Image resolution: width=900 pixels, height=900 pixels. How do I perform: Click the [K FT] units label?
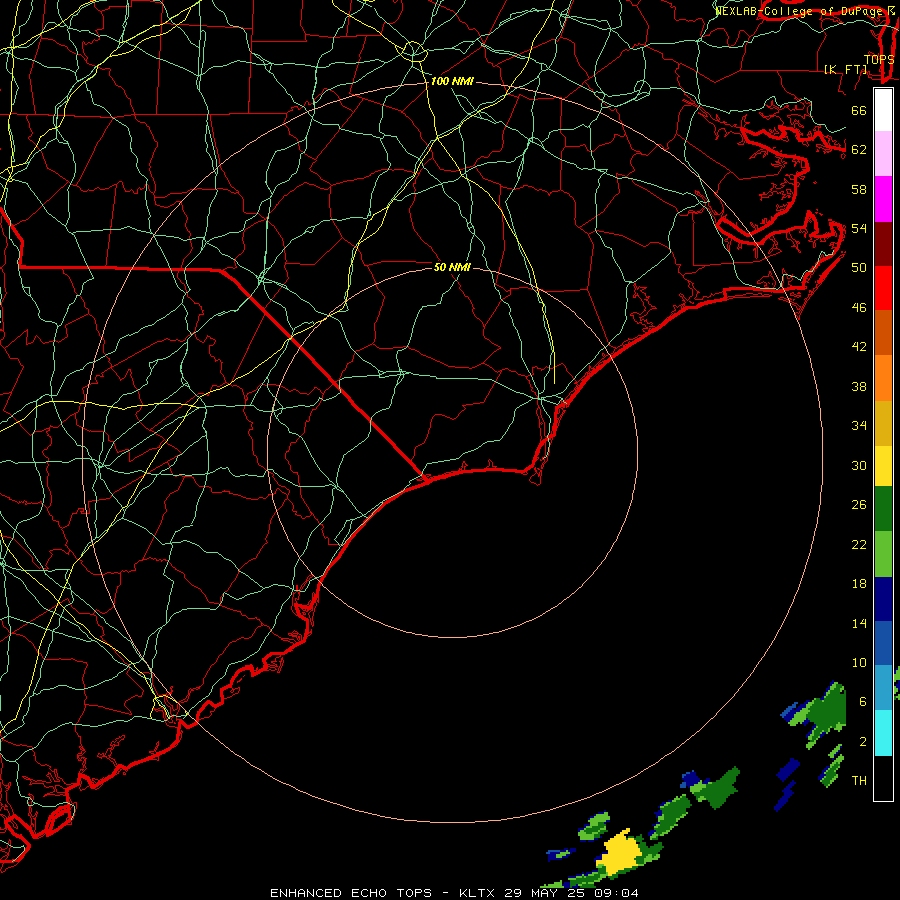coord(846,69)
